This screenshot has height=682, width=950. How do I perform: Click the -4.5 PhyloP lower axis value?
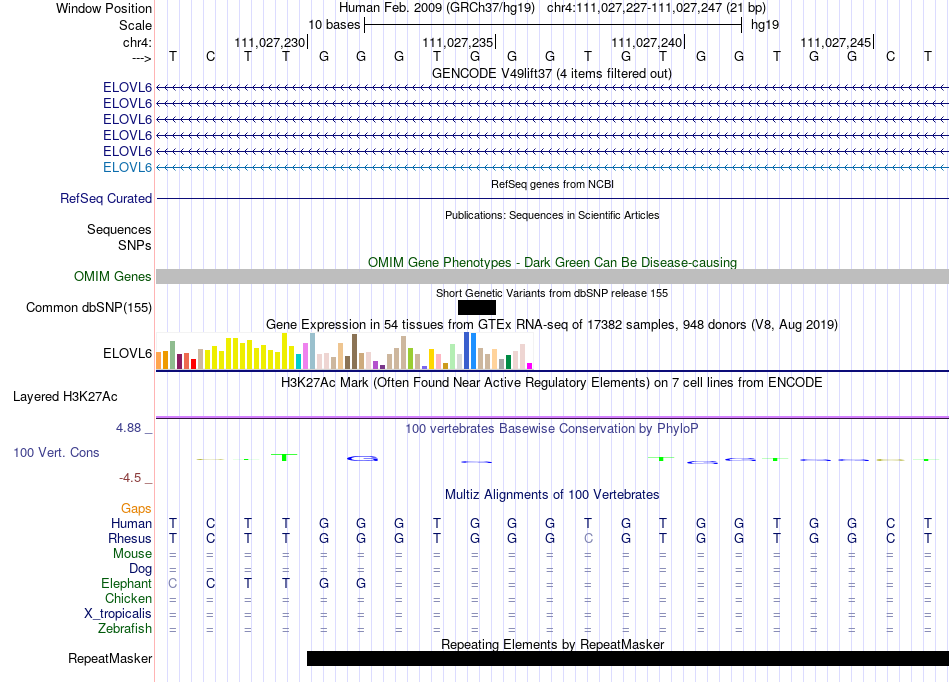tap(130, 478)
